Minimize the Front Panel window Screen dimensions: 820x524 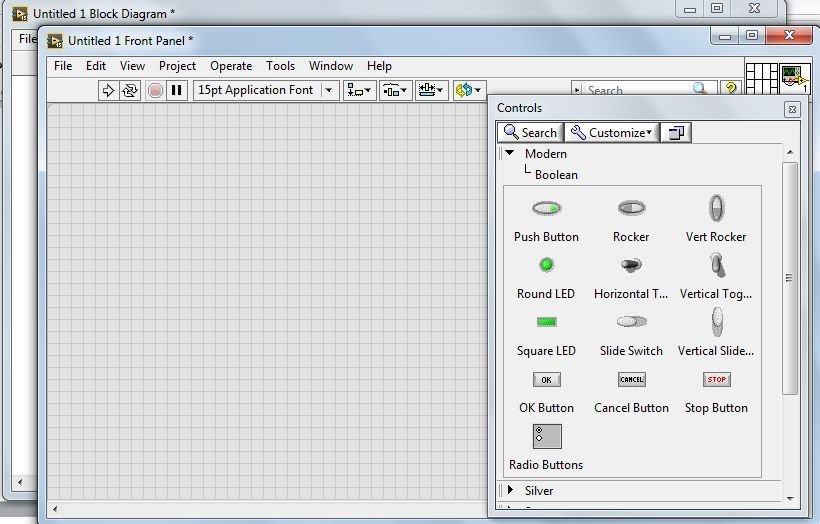click(x=725, y=36)
